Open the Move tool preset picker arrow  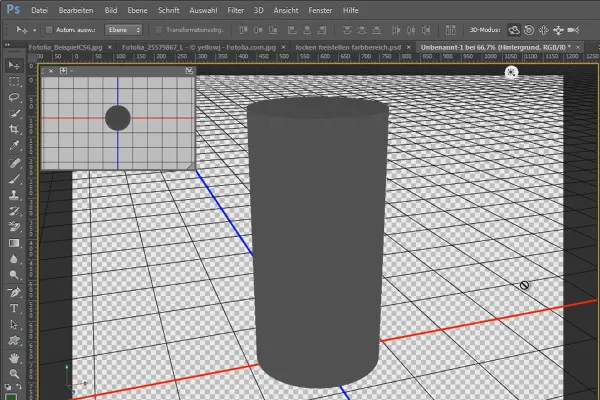pos(34,30)
